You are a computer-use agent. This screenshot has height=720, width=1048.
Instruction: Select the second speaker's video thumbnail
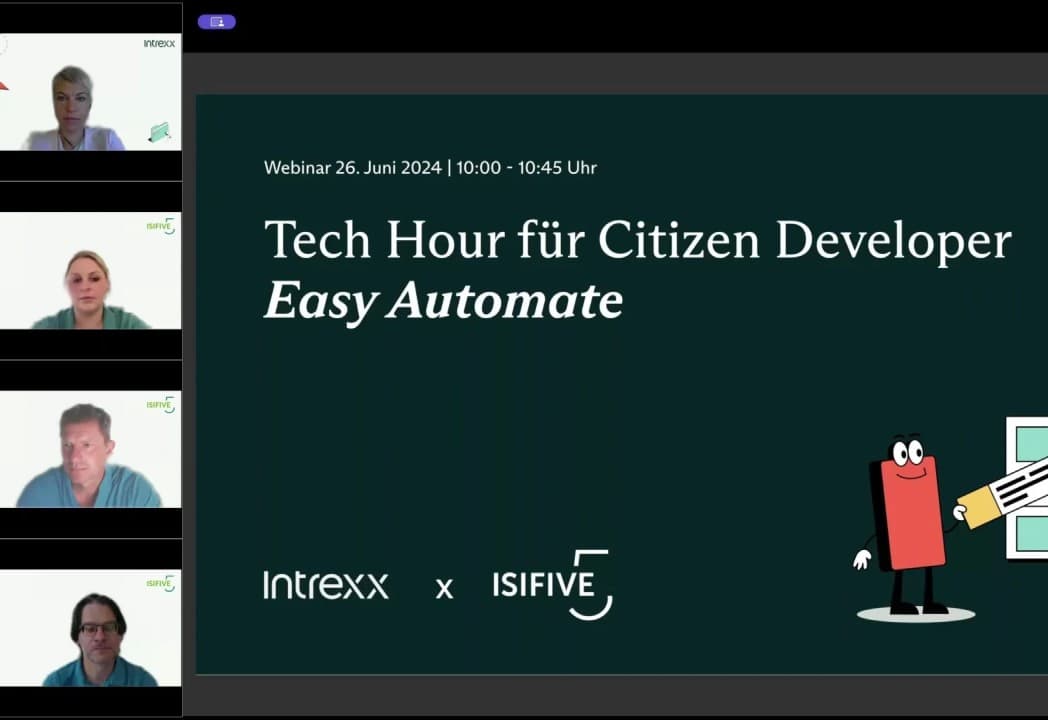90,272
